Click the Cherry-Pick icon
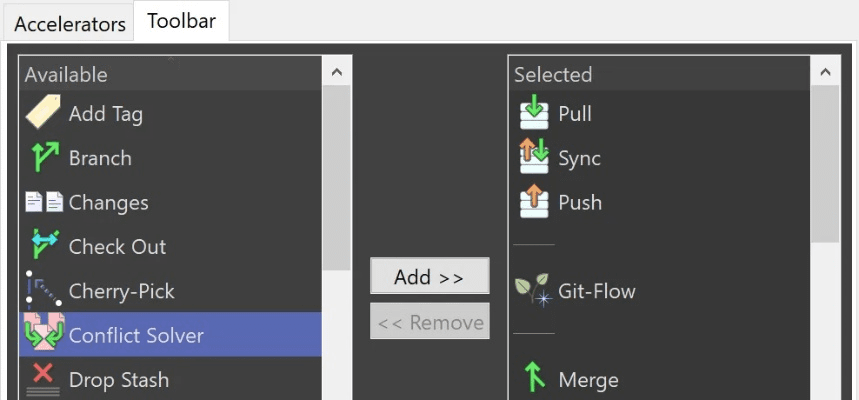The width and height of the screenshot is (859, 400). 44,290
